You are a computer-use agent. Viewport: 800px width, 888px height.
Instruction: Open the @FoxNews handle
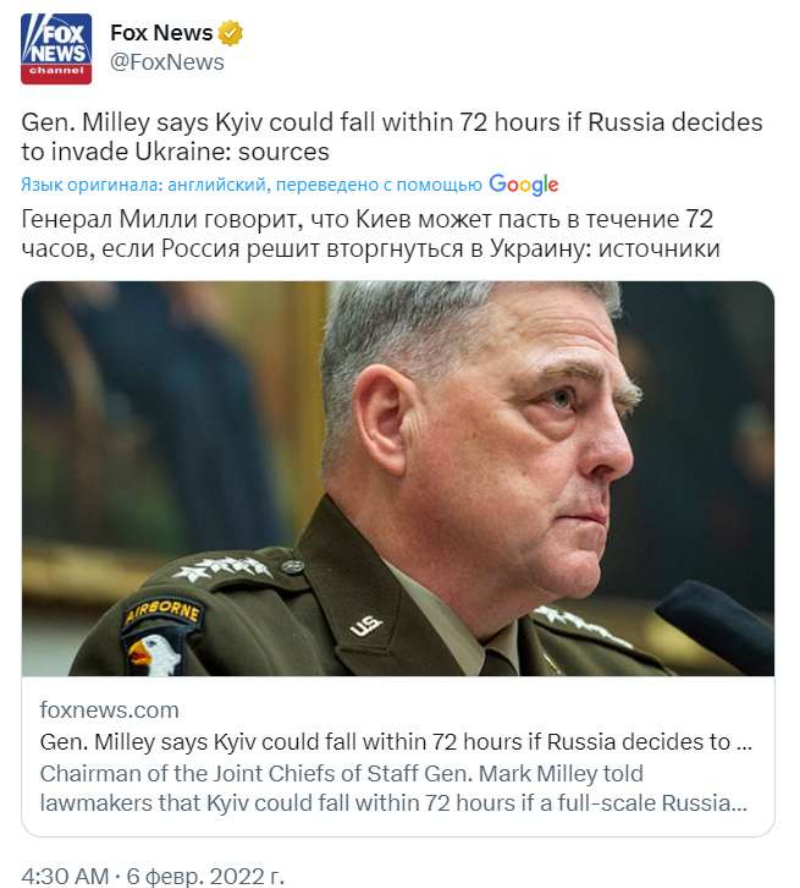(x=167, y=62)
